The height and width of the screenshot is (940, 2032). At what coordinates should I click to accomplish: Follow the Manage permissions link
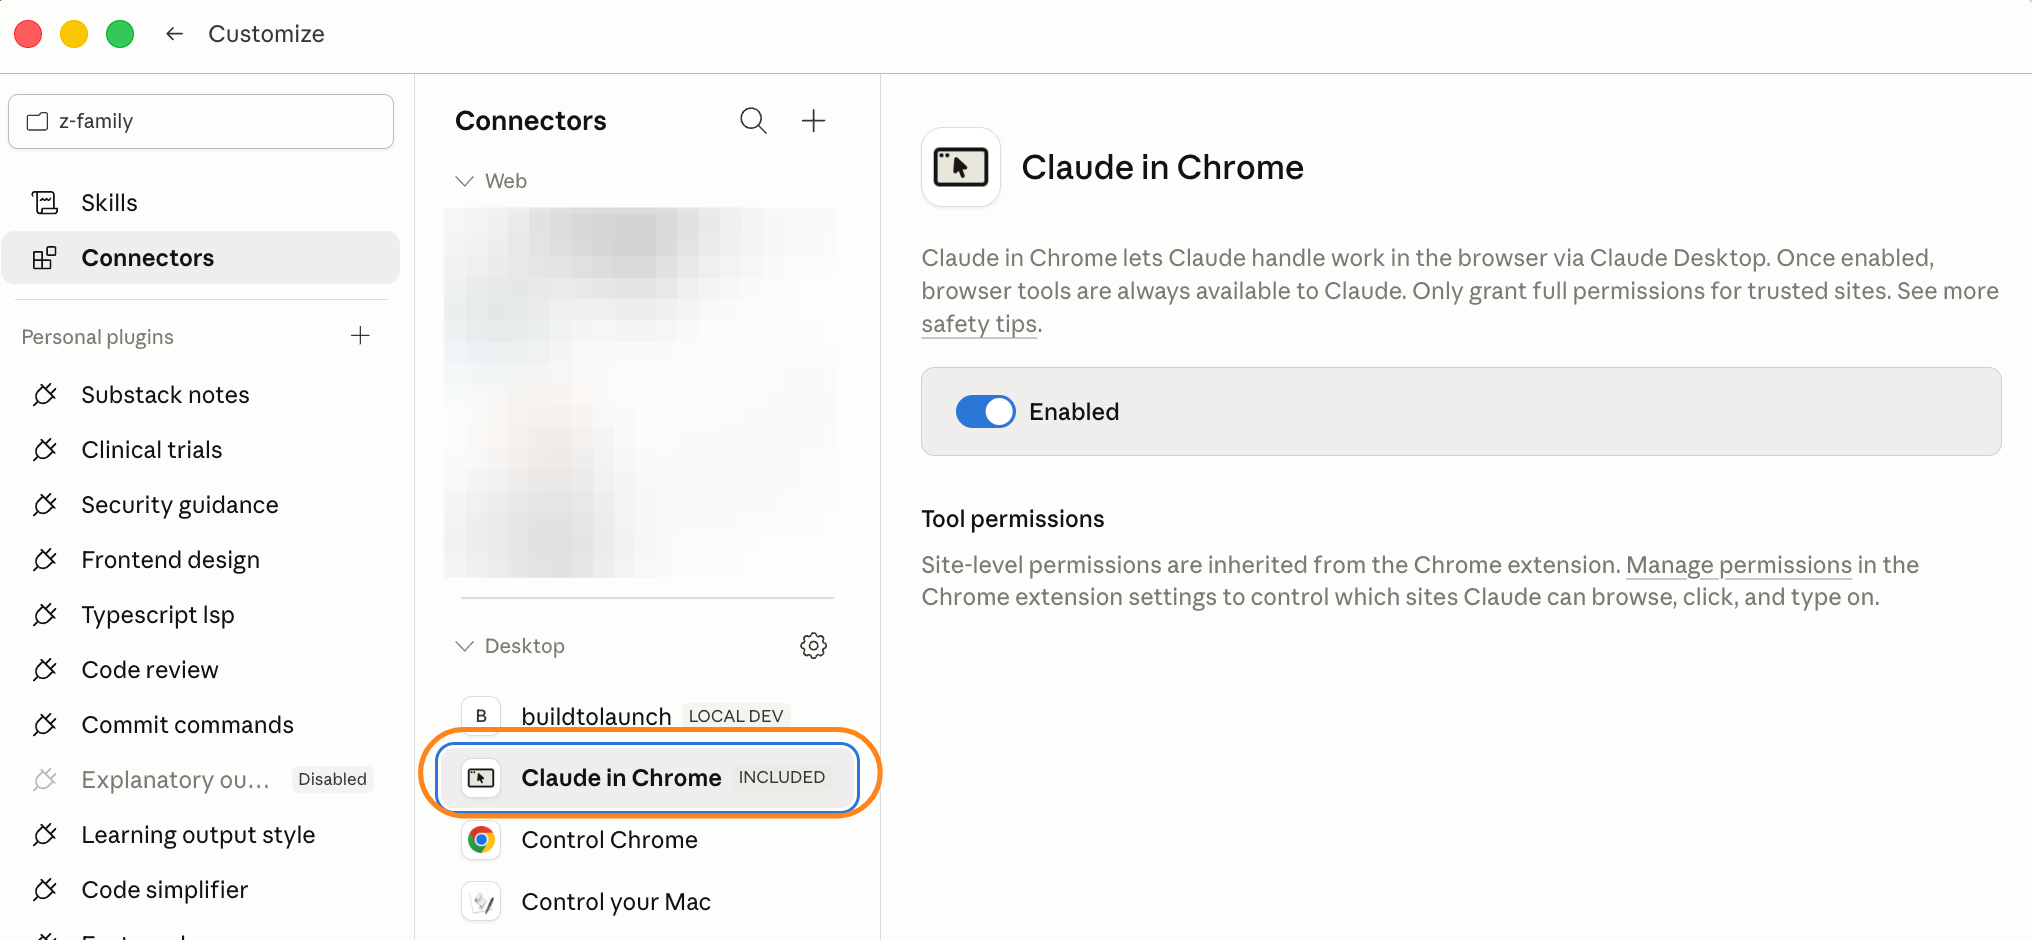pyautogui.click(x=1739, y=565)
